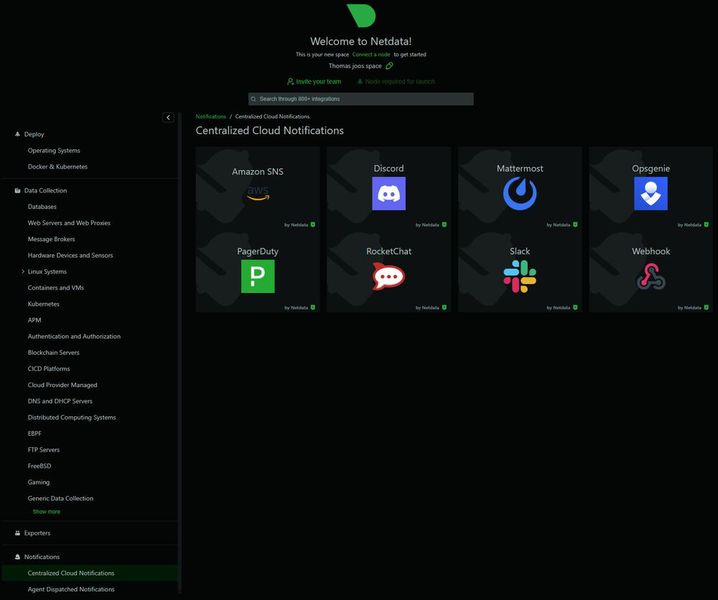The width and height of the screenshot is (718, 600).
Task: Open the RocketChat logo icon
Action: (389, 276)
